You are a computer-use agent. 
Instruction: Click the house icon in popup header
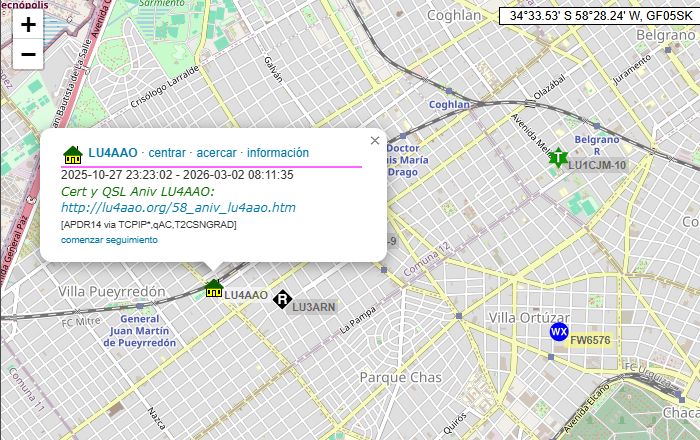point(73,154)
